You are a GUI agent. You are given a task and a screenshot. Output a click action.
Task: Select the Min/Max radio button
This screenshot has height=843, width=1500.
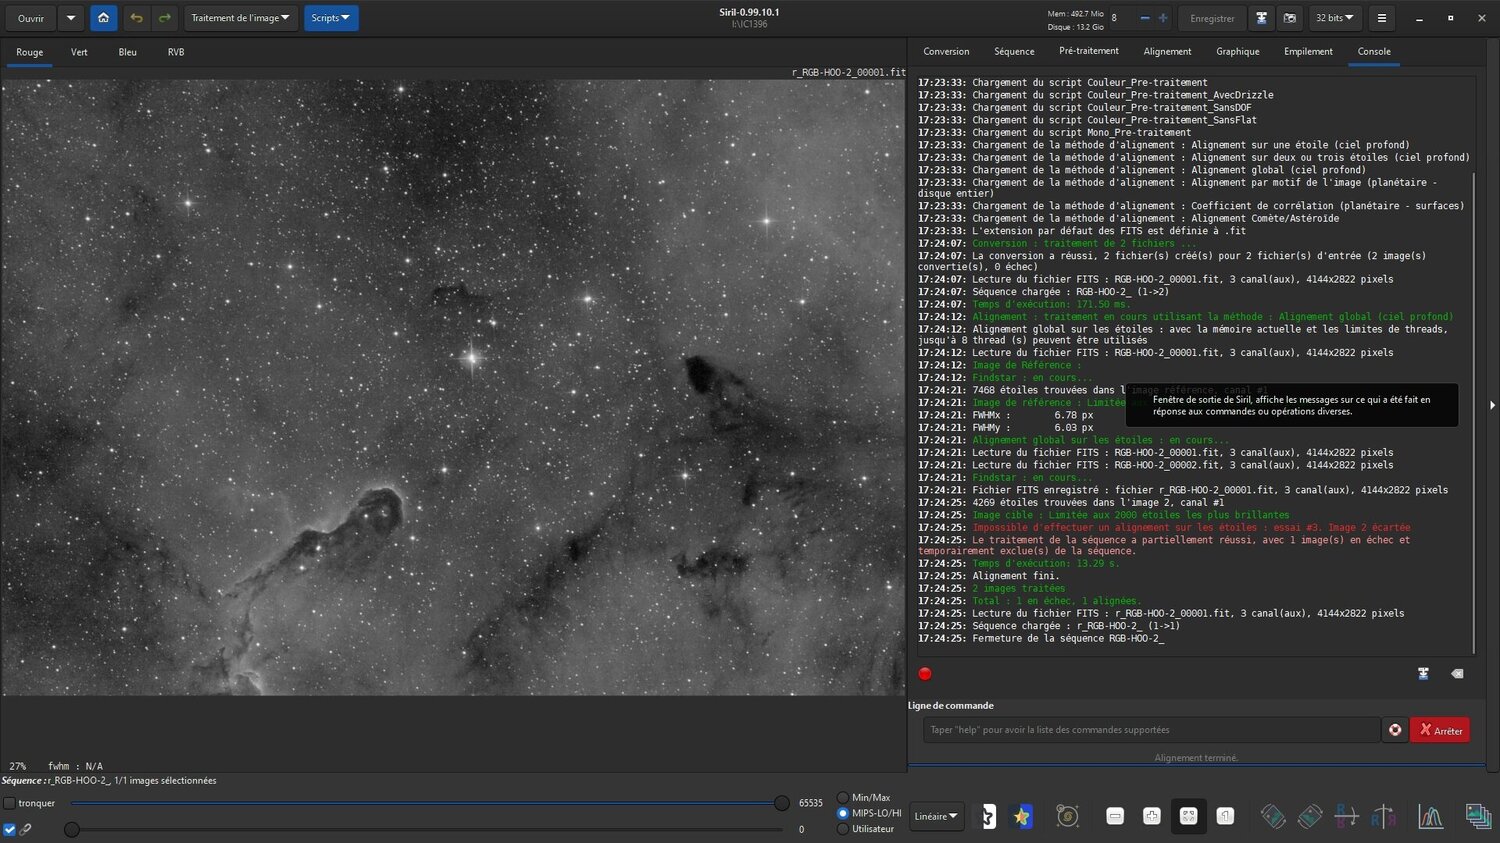coord(843,798)
